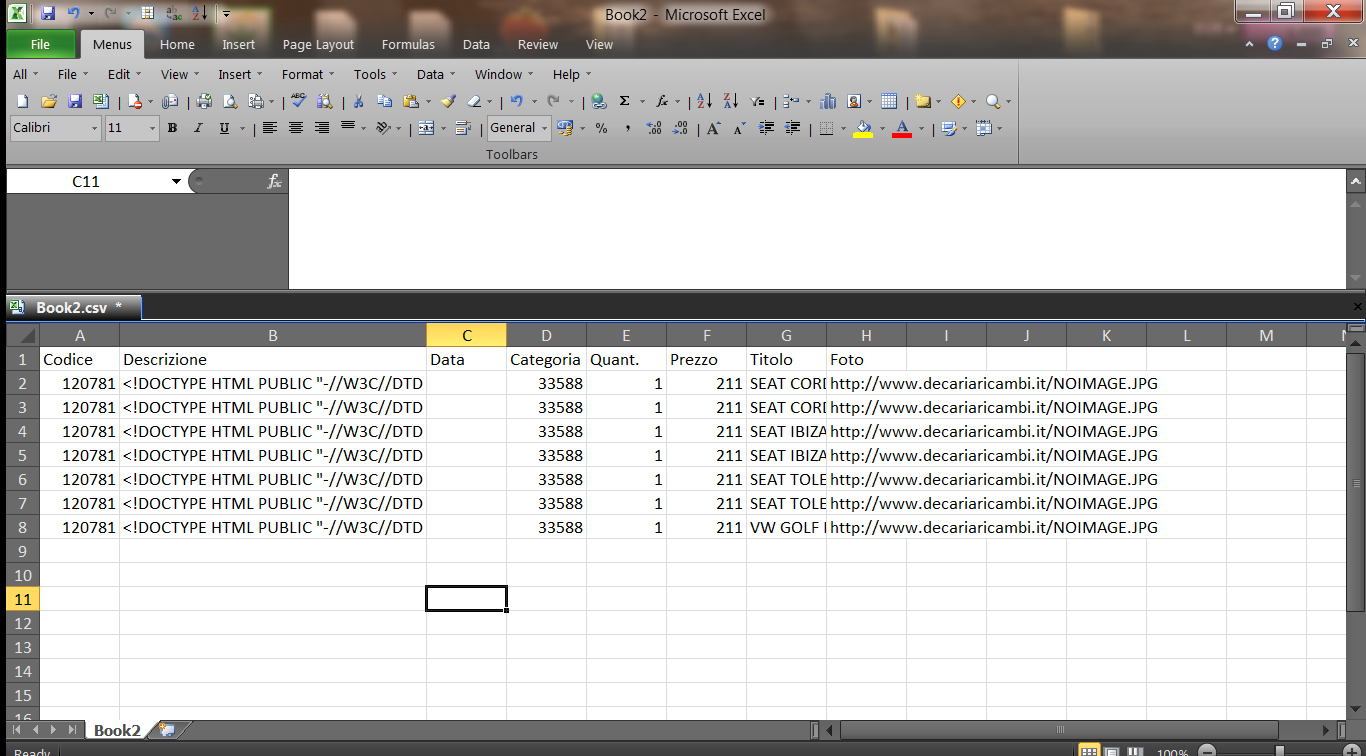1366x756 pixels.
Task: Open the Review ribbon tab
Action: [x=538, y=44]
